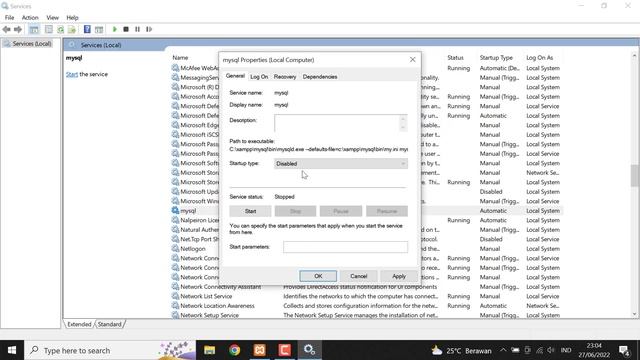
Task: Open the File menu
Action: pos(9,18)
